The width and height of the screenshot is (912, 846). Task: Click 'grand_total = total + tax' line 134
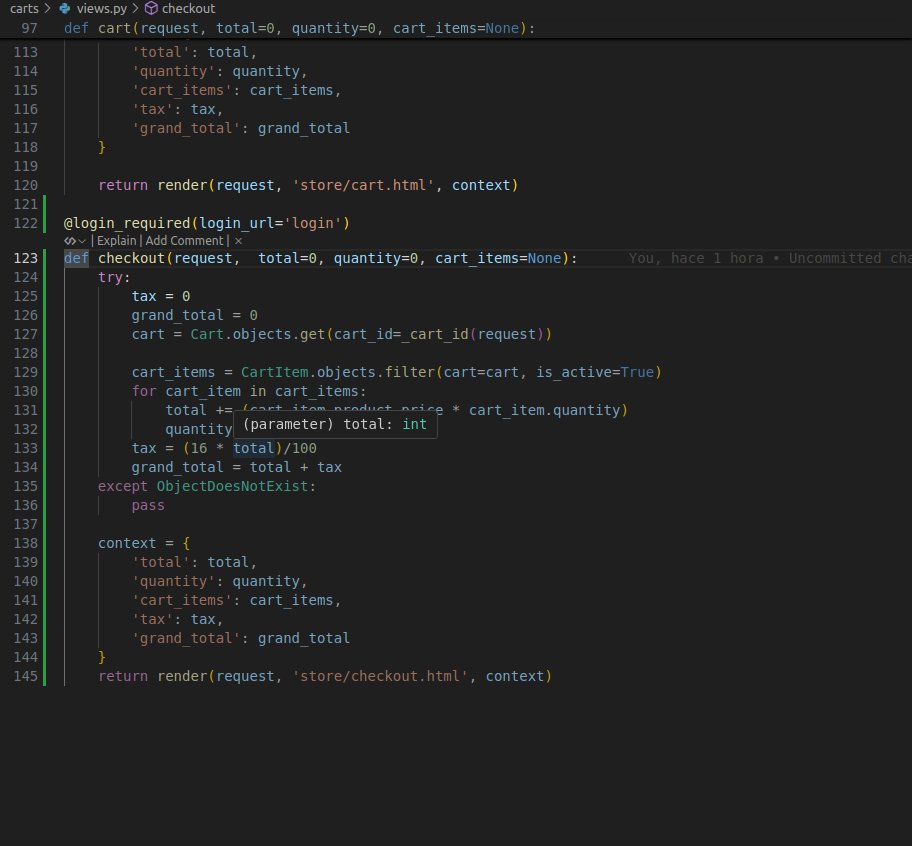click(x=237, y=467)
